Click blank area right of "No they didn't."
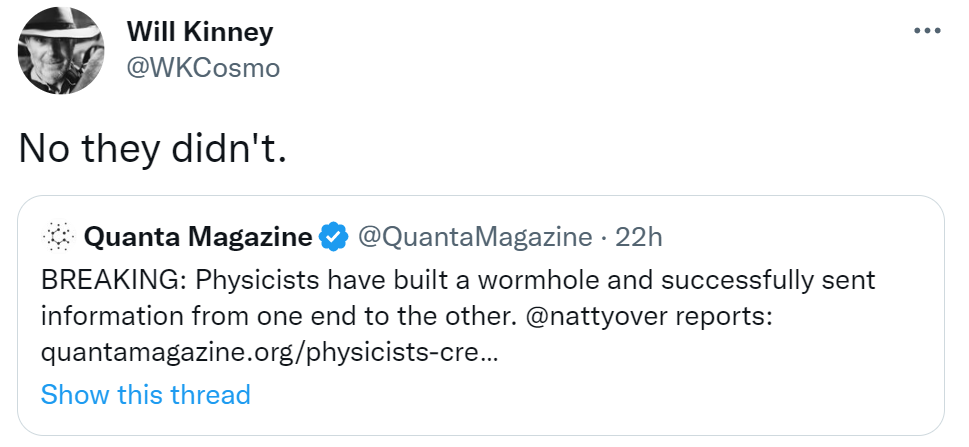 click(600, 147)
